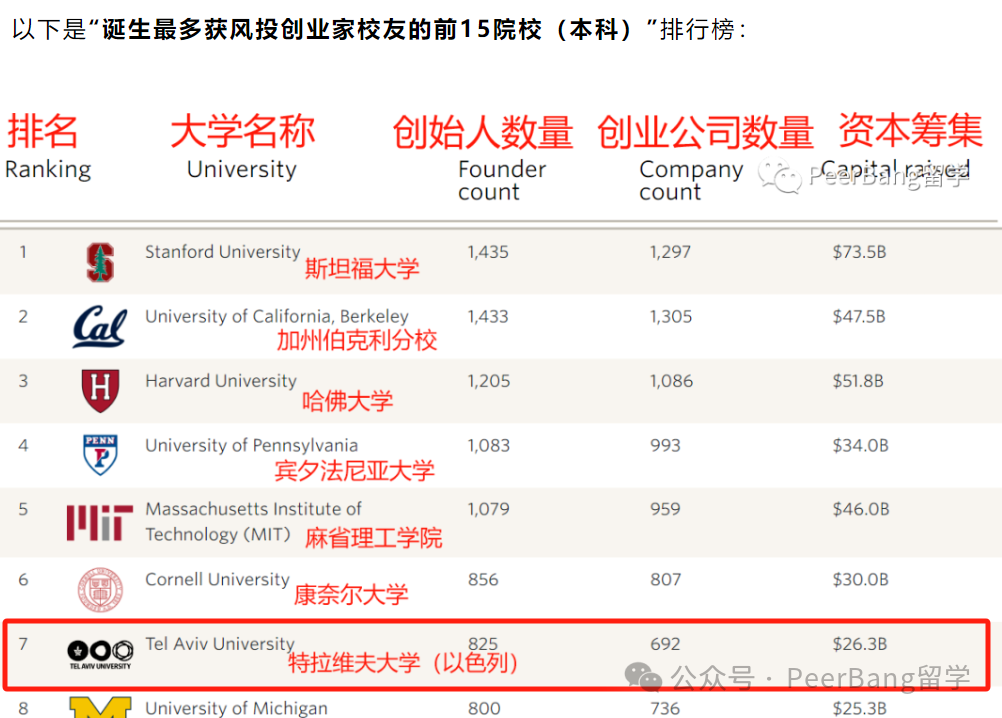Click Cornell's capital raised '$30.0B'
Screen dimensions: 1002x718
coord(861,579)
